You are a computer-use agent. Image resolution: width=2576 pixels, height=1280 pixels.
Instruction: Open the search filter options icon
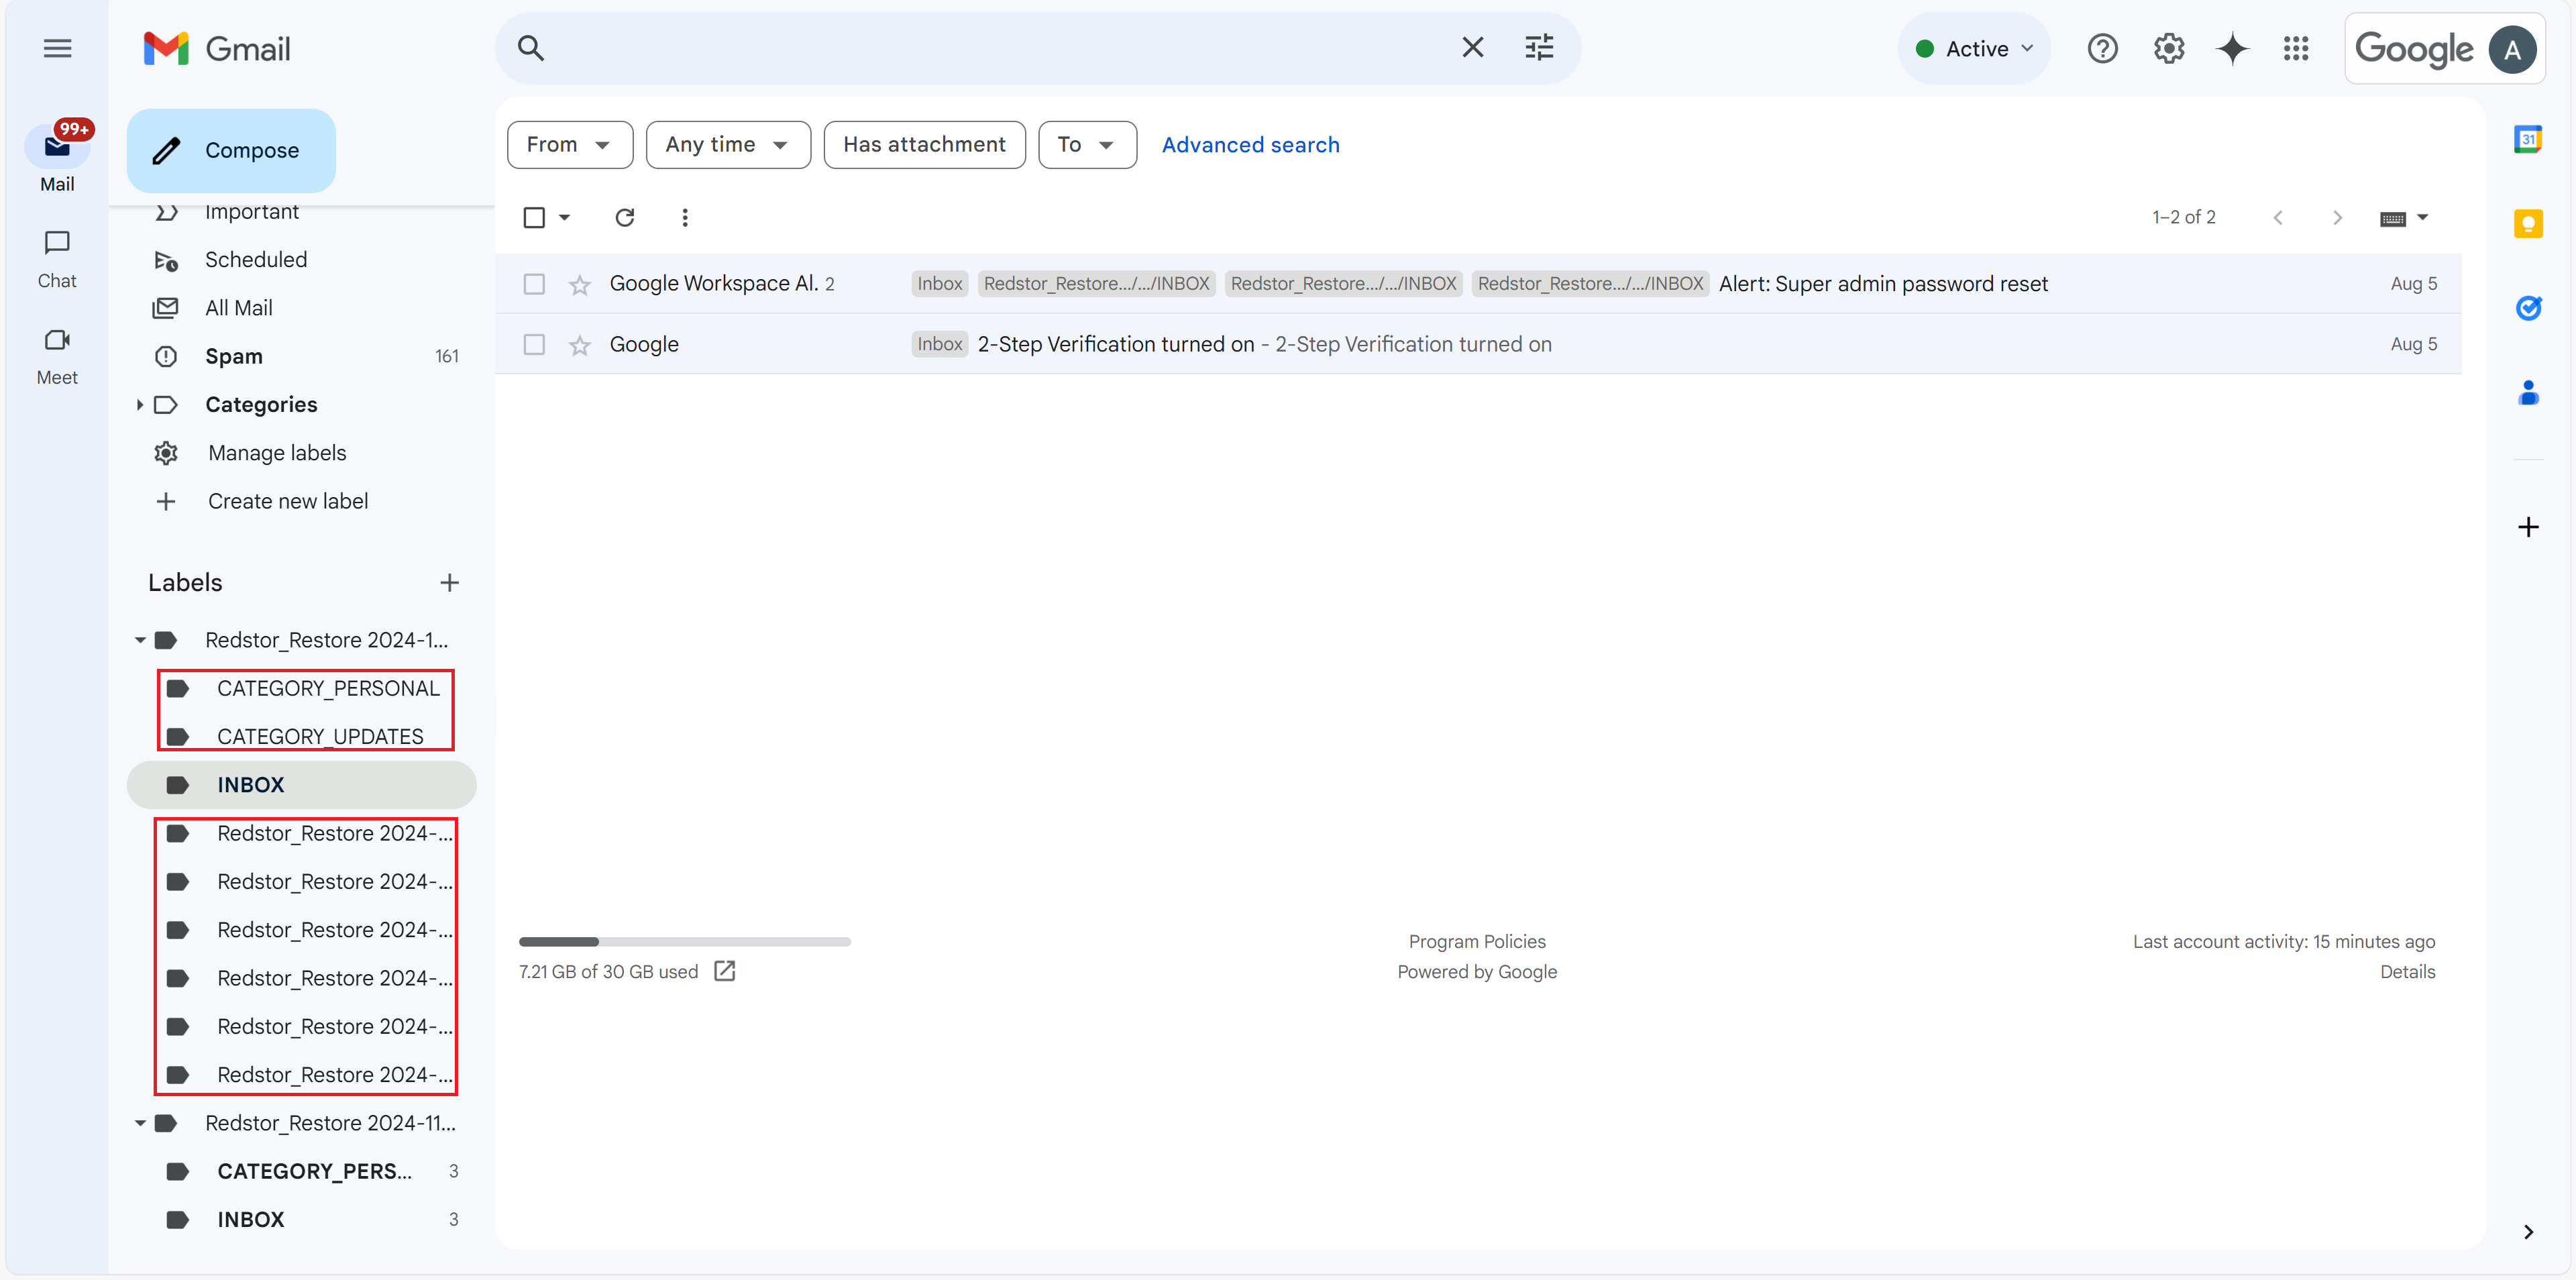click(1539, 48)
